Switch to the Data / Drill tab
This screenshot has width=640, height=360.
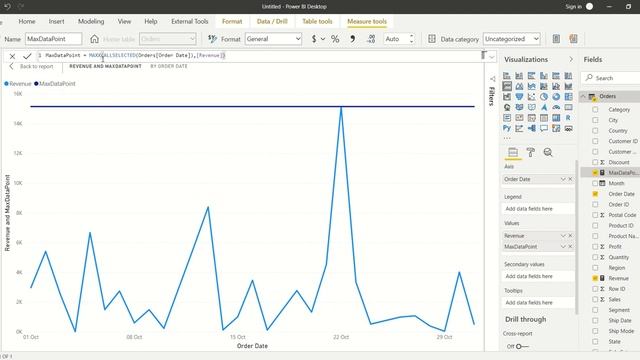[272, 21]
